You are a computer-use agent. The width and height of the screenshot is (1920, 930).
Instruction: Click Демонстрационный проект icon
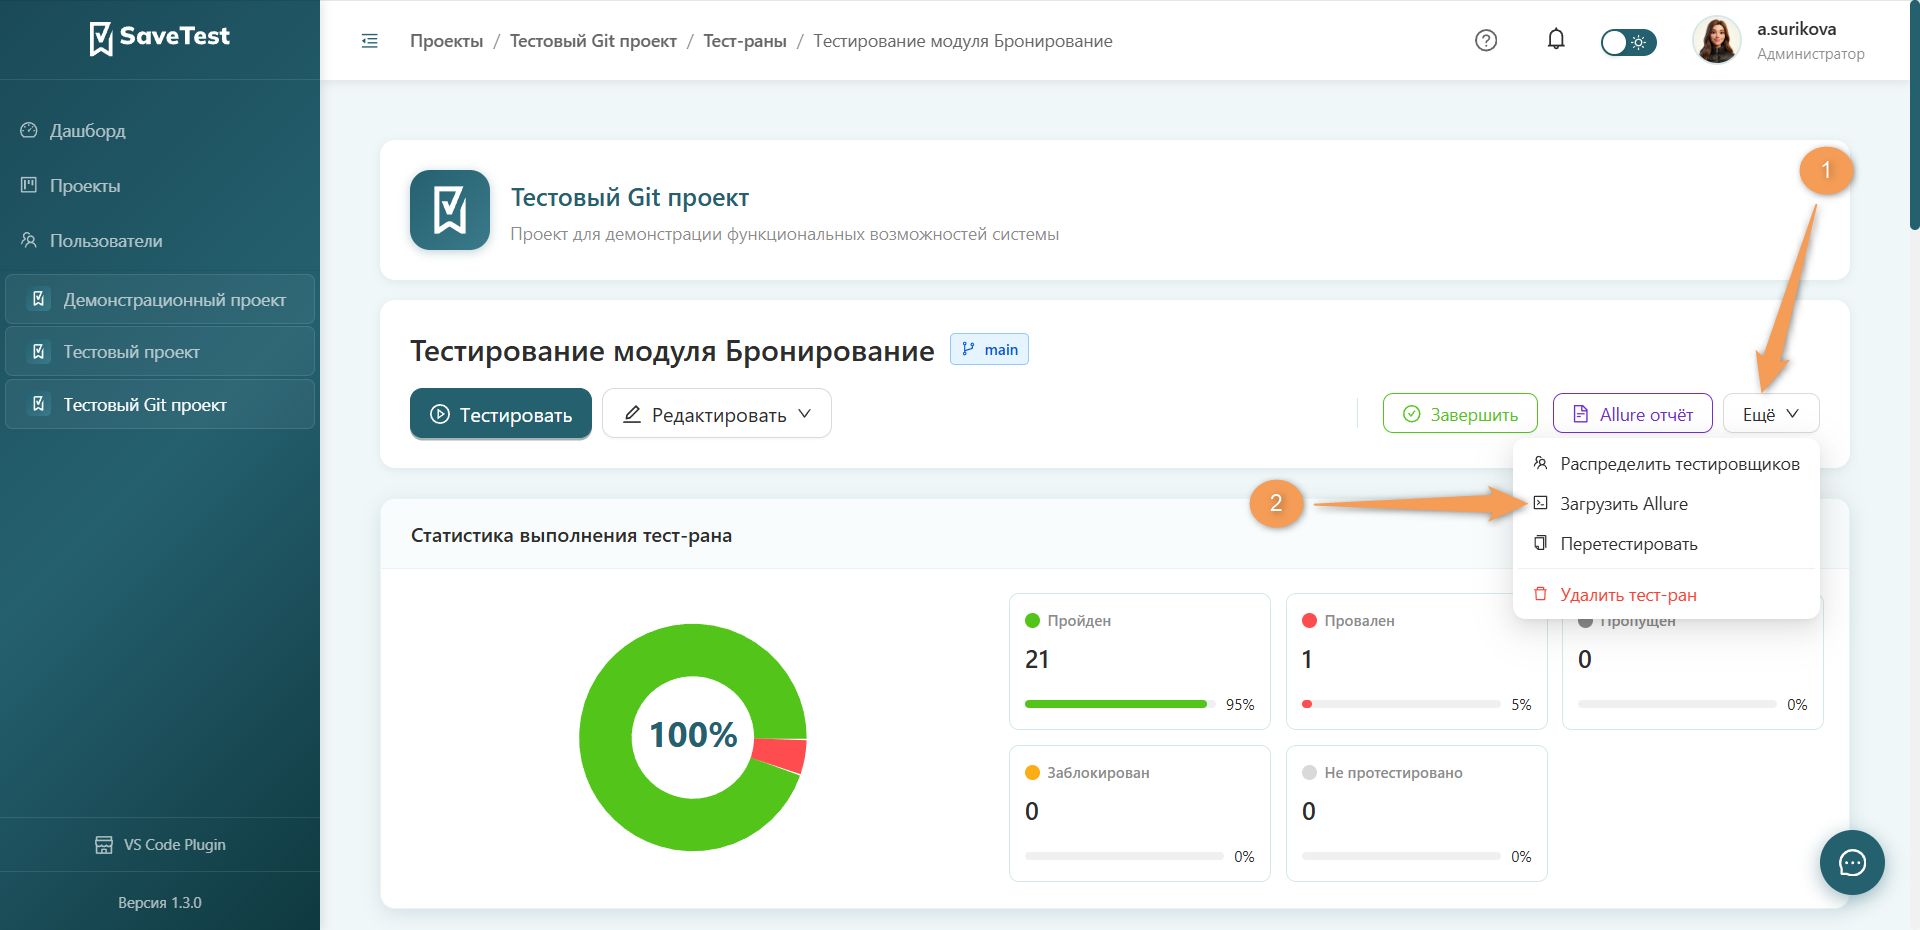click(x=38, y=299)
